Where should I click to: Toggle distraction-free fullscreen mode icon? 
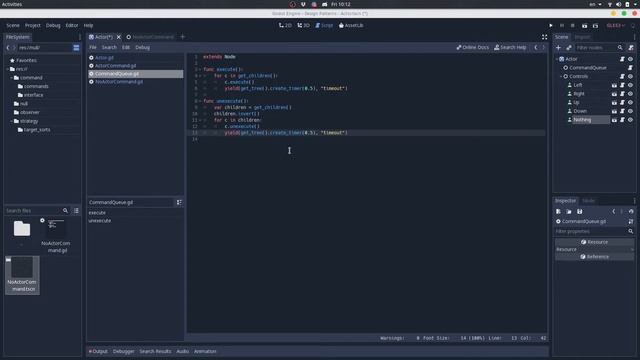tap(544, 37)
